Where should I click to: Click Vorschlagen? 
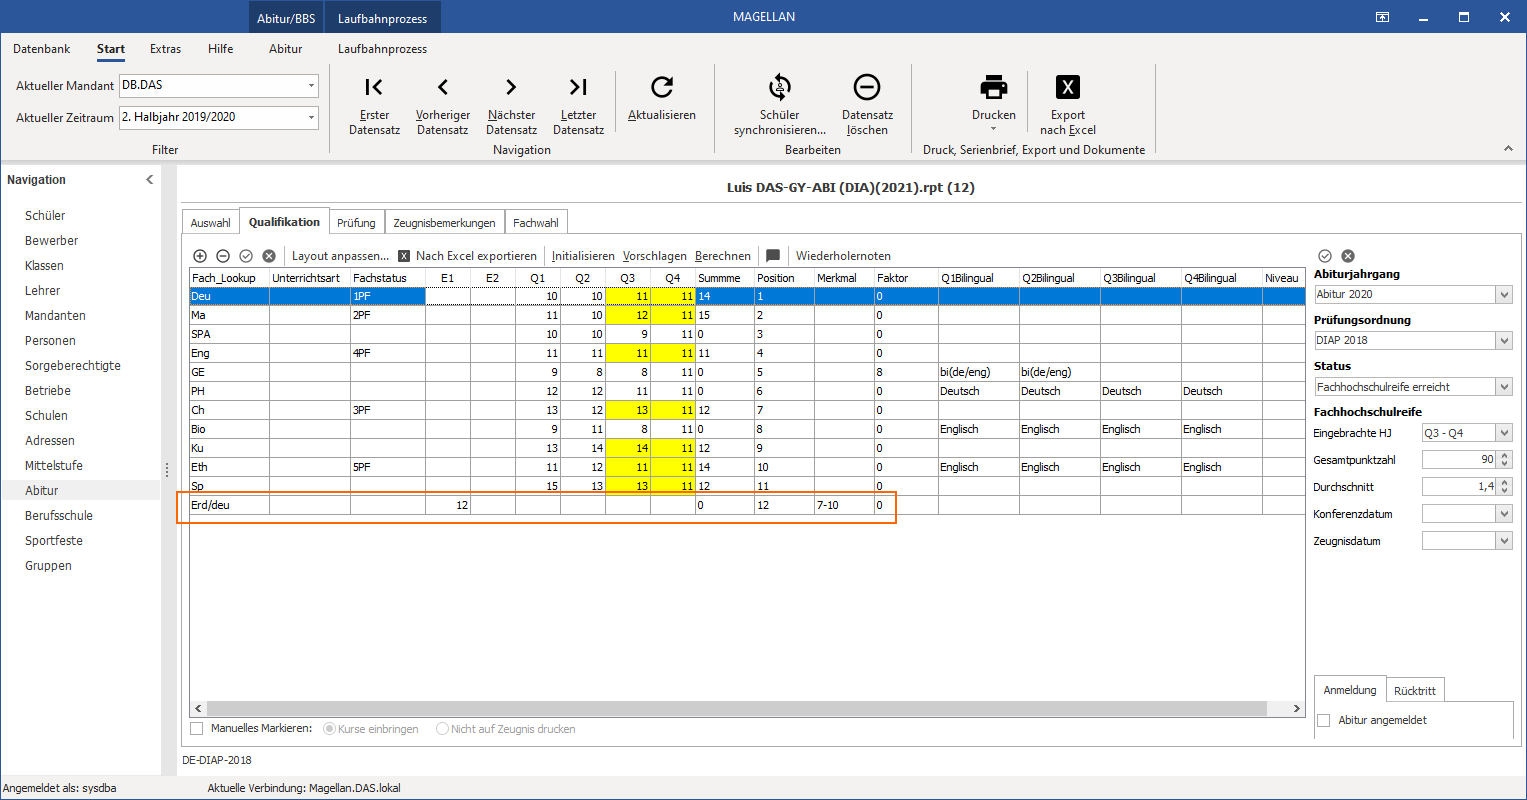click(655, 256)
